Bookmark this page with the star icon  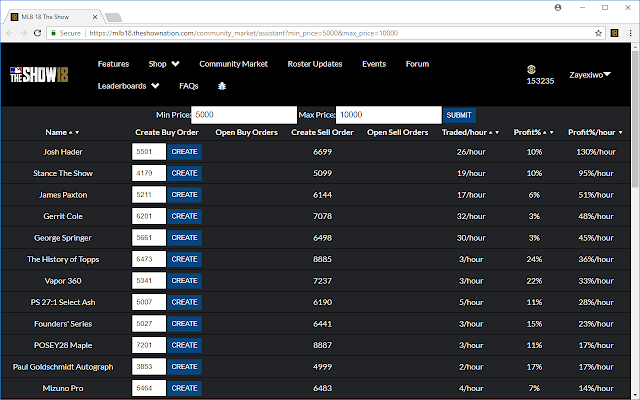[x=598, y=33]
